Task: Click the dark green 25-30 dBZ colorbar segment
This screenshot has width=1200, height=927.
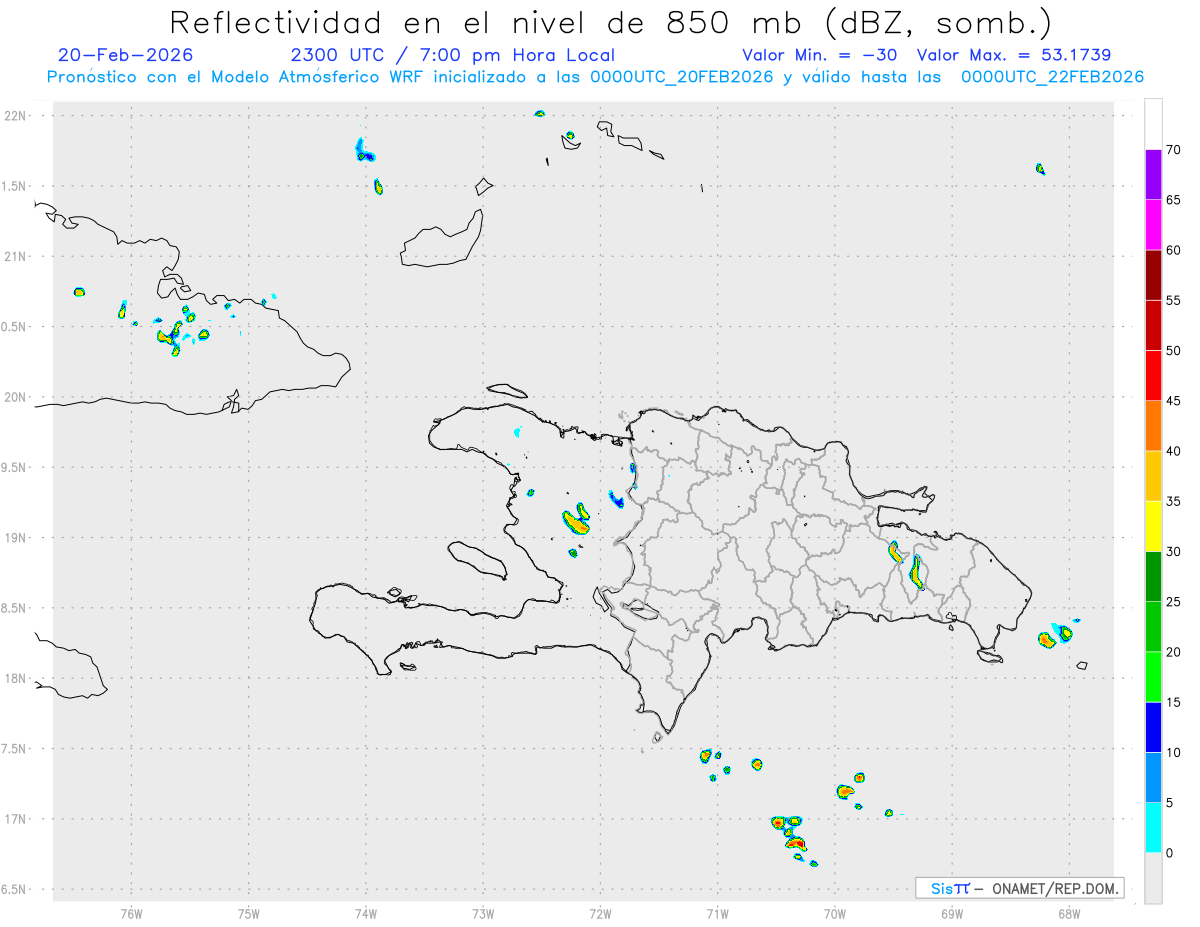Action: [x=1153, y=576]
